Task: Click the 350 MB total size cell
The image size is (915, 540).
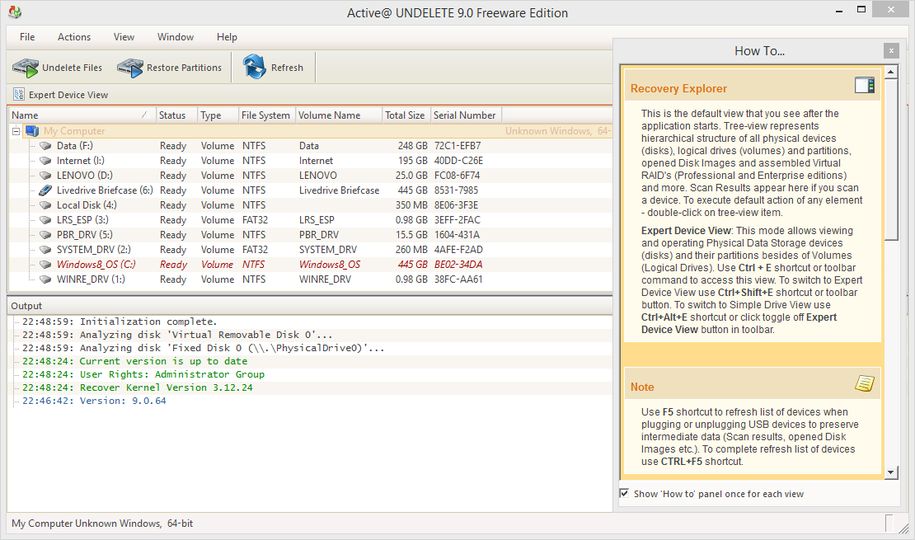Action: tap(411, 205)
